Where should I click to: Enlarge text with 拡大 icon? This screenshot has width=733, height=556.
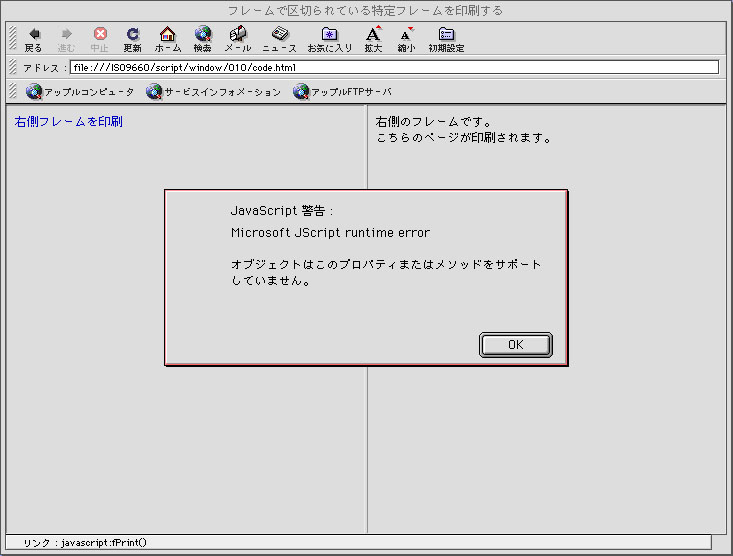point(373,34)
